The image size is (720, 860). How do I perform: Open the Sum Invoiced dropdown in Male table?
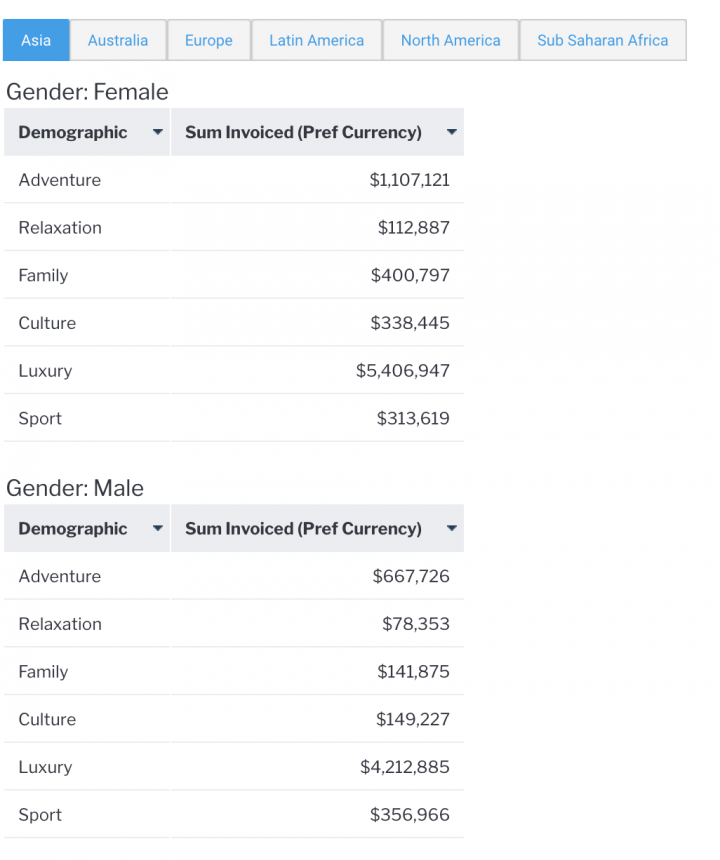[x=451, y=529]
